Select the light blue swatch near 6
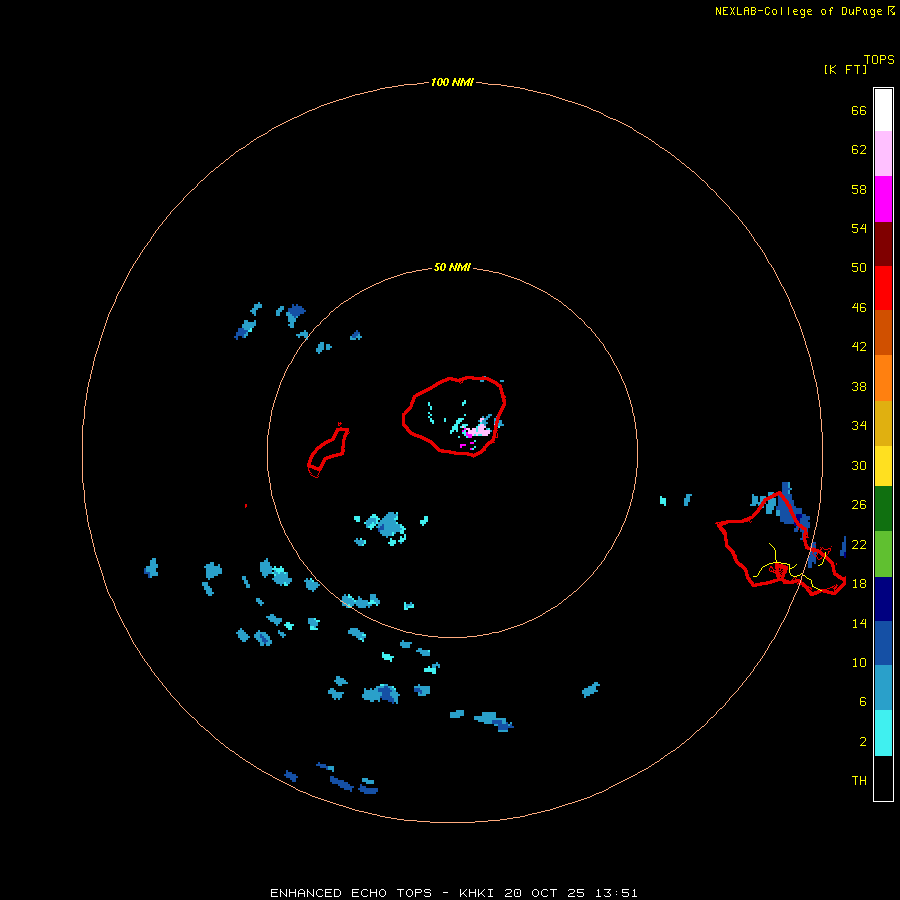This screenshot has width=900, height=900. pyautogui.click(x=883, y=688)
